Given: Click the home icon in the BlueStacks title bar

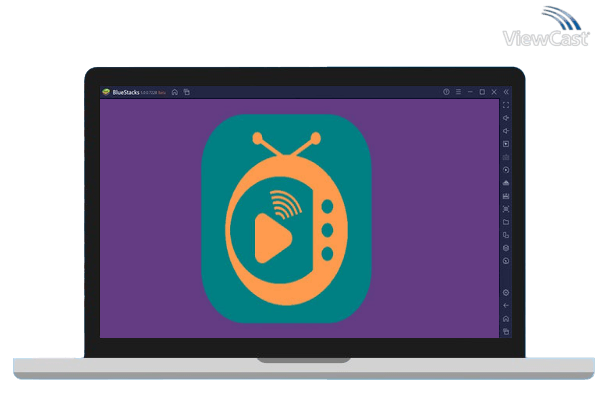Looking at the screenshot, I should click(x=175, y=92).
